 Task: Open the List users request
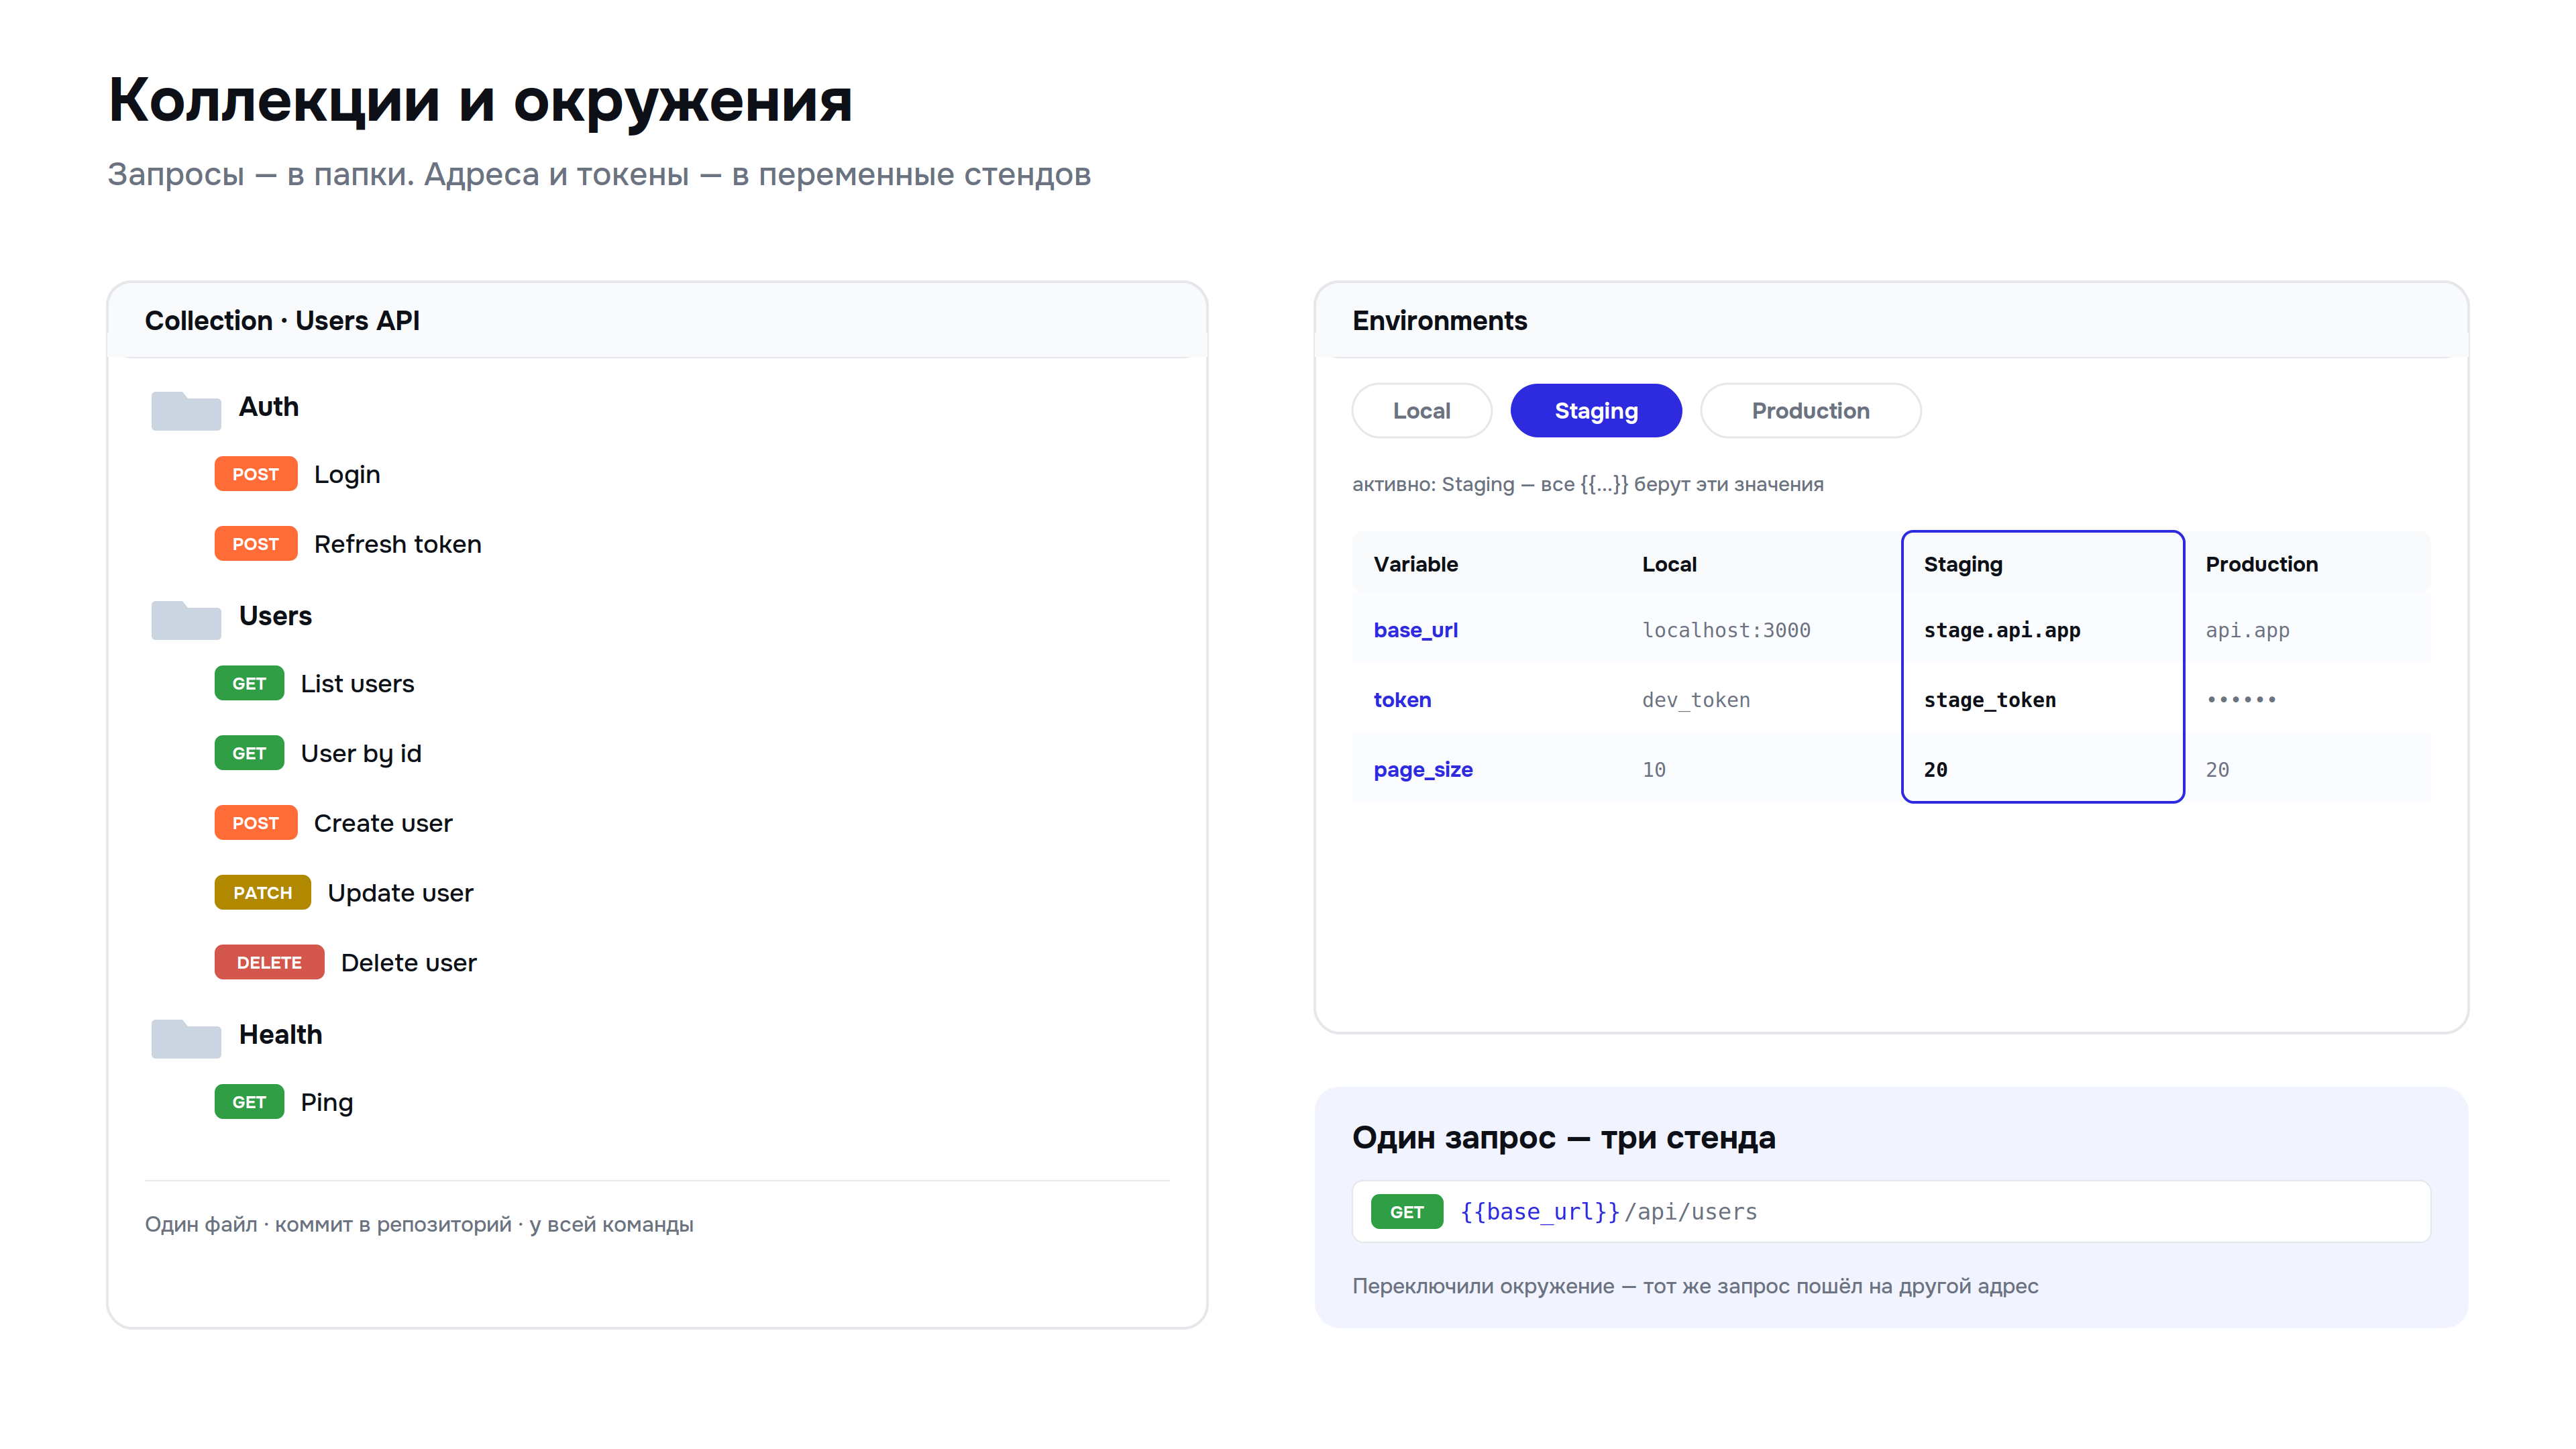[357, 684]
